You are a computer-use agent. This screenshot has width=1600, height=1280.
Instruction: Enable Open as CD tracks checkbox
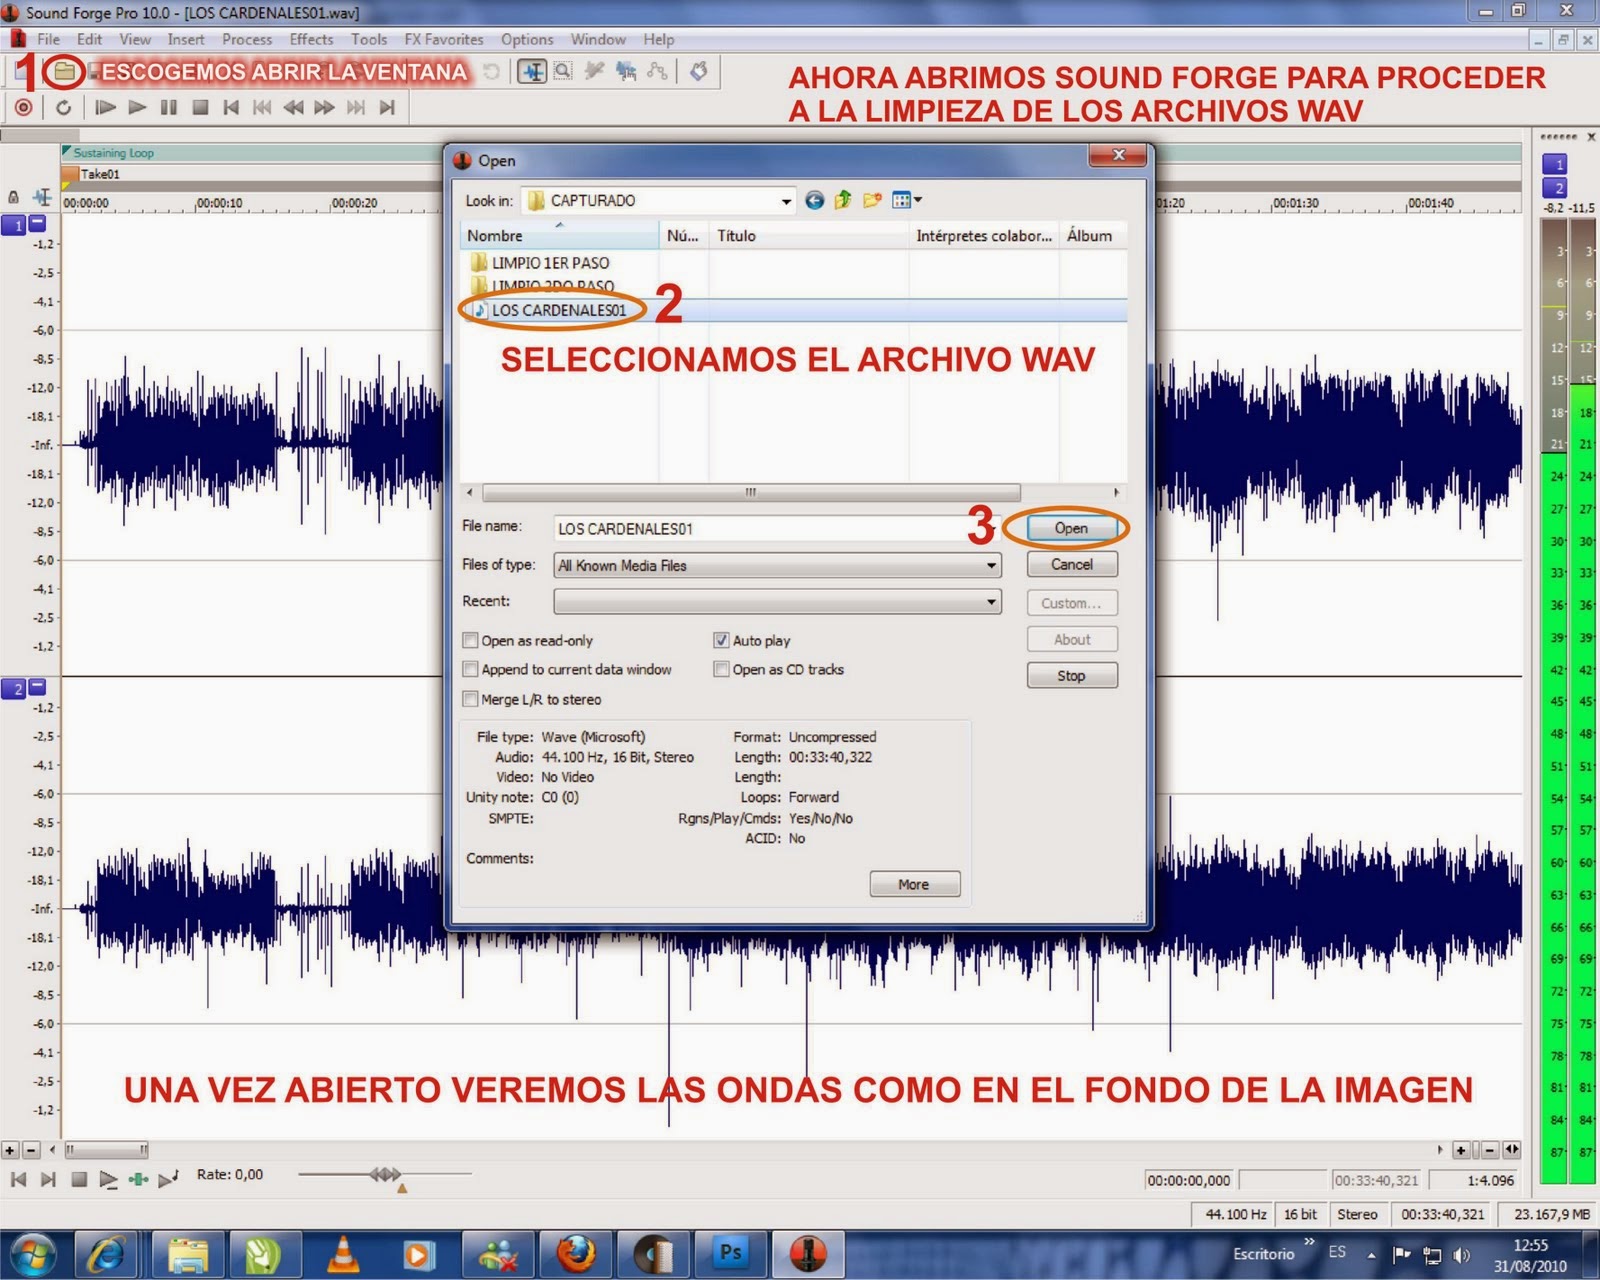point(721,669)
